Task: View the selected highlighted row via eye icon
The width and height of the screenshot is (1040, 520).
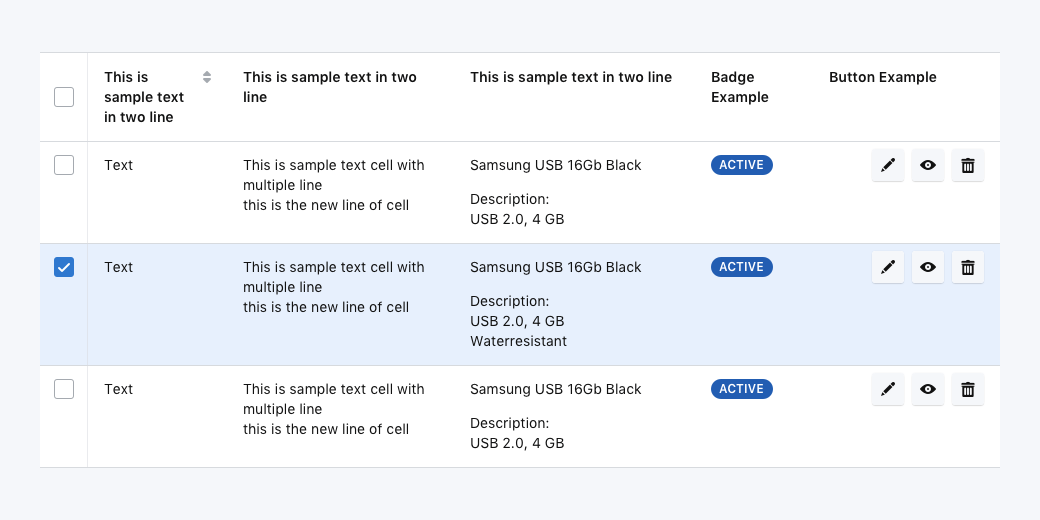Action: coord(928,268)
